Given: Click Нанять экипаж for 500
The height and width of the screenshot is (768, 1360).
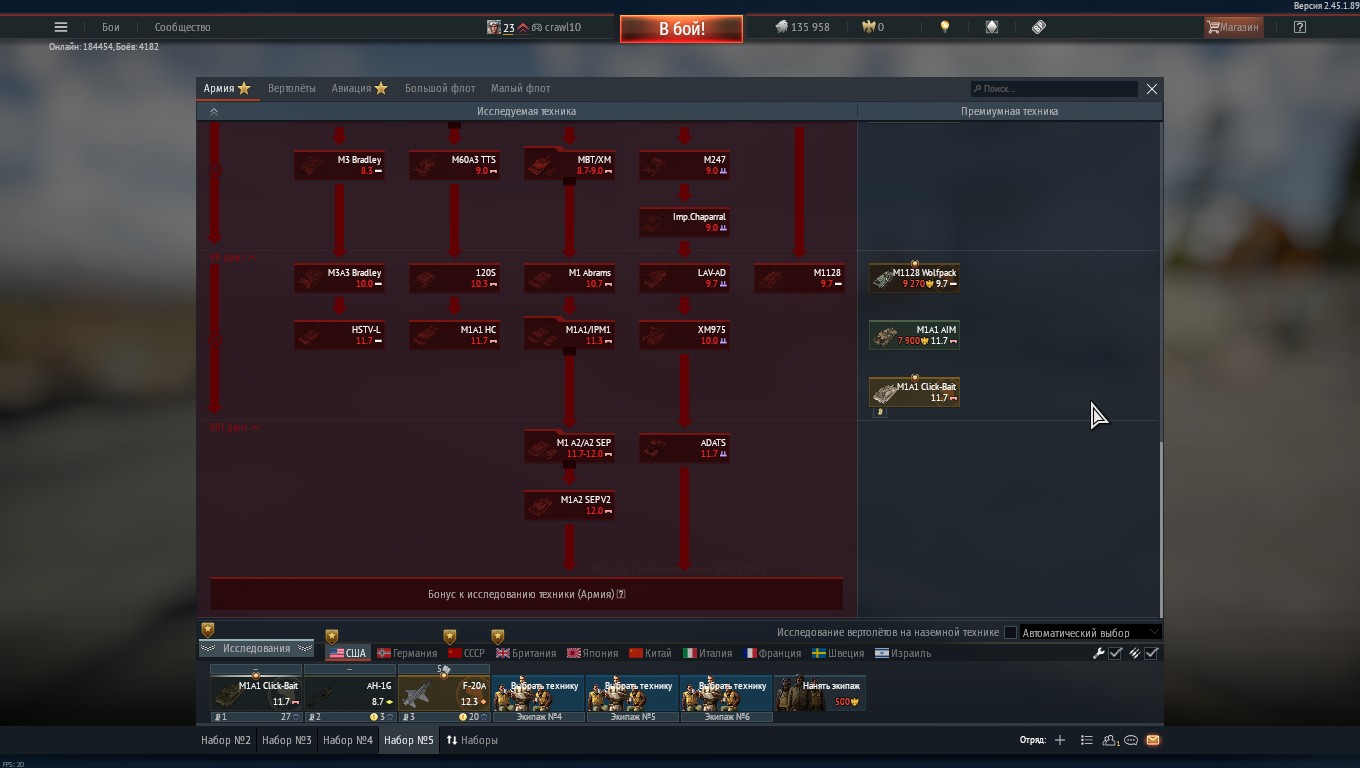Looking at the screenshot, I should 820,693.
